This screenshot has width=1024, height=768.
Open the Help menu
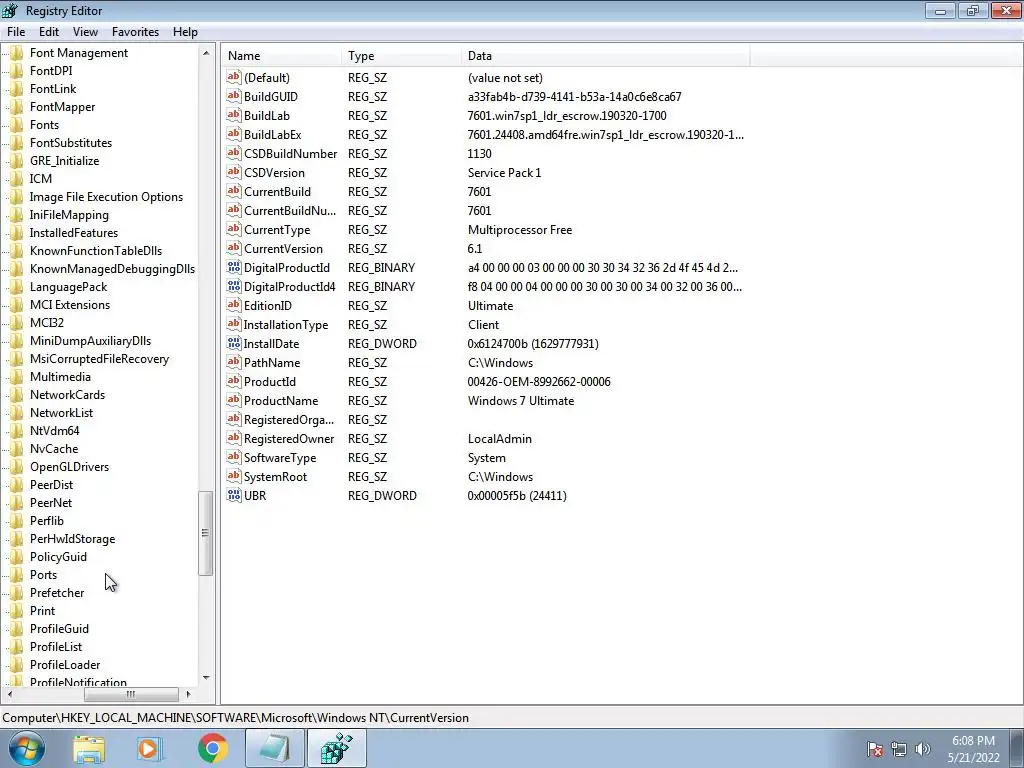click(x=185, y=31)
